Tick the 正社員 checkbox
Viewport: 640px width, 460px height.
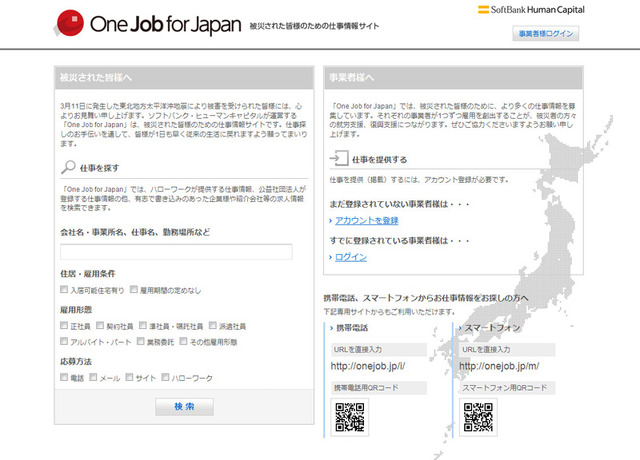coord(64,325)
